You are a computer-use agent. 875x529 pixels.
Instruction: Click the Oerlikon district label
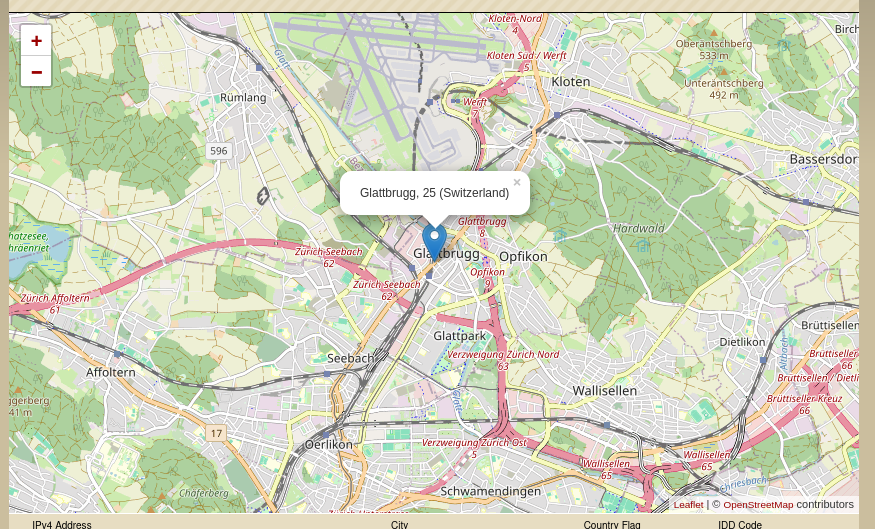click(x=329, y=445)
